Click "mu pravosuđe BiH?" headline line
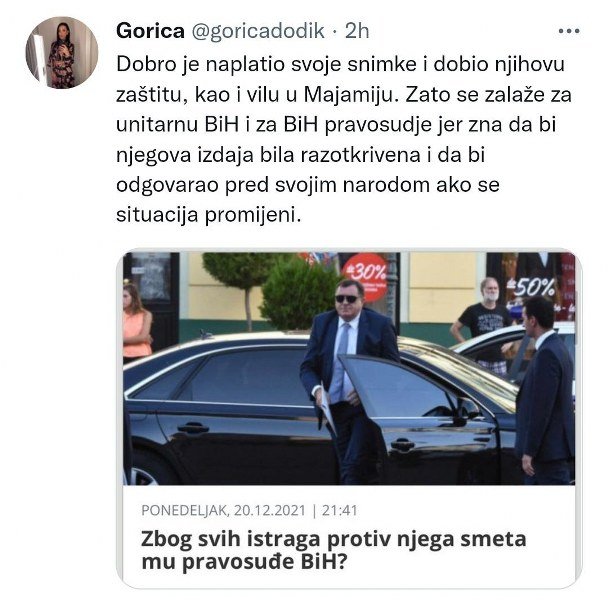Image resolution: width=608 pixels, height=600 pixels. (244, 561)
